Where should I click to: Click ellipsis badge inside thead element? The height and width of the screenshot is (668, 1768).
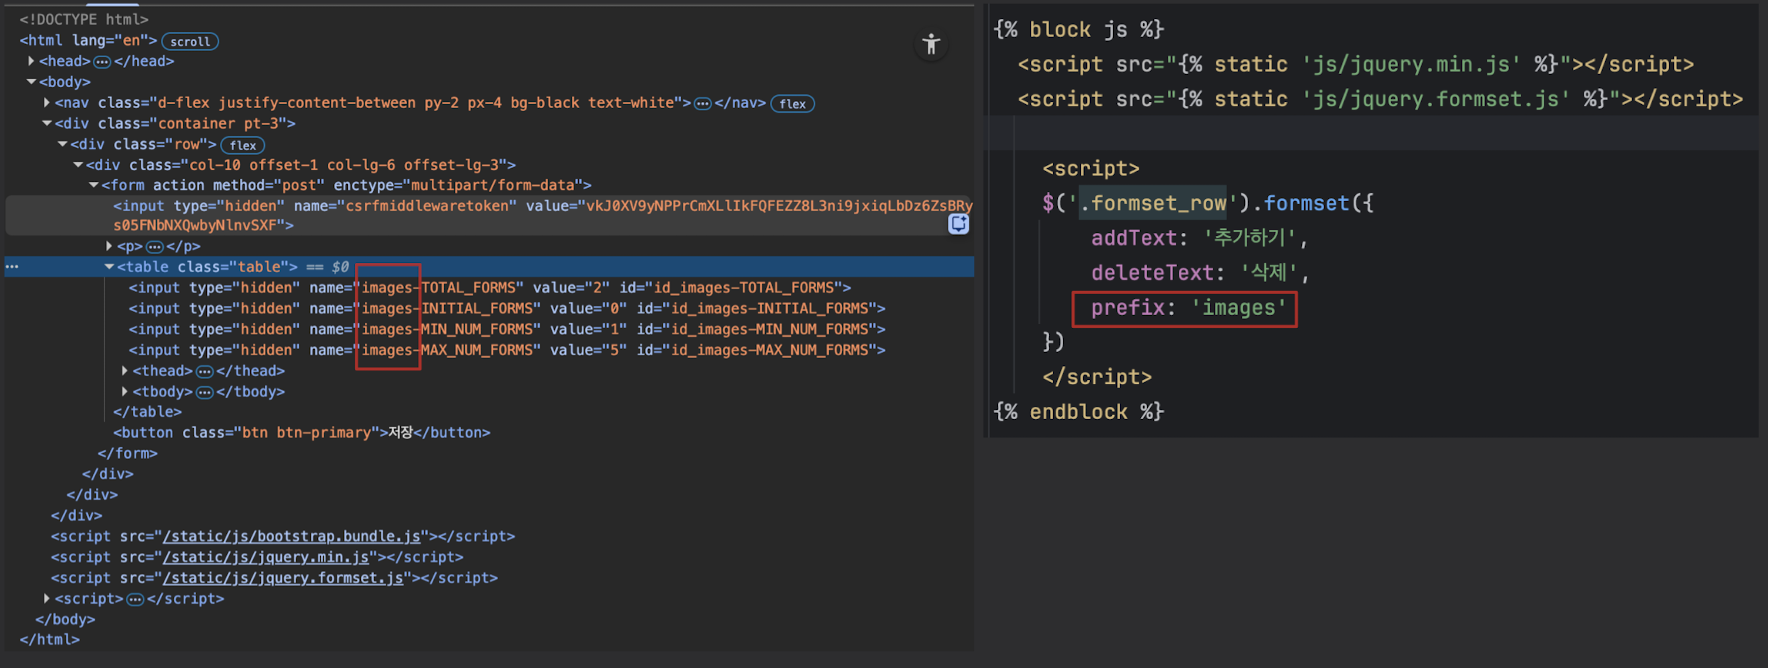click(x=204, y=372)
